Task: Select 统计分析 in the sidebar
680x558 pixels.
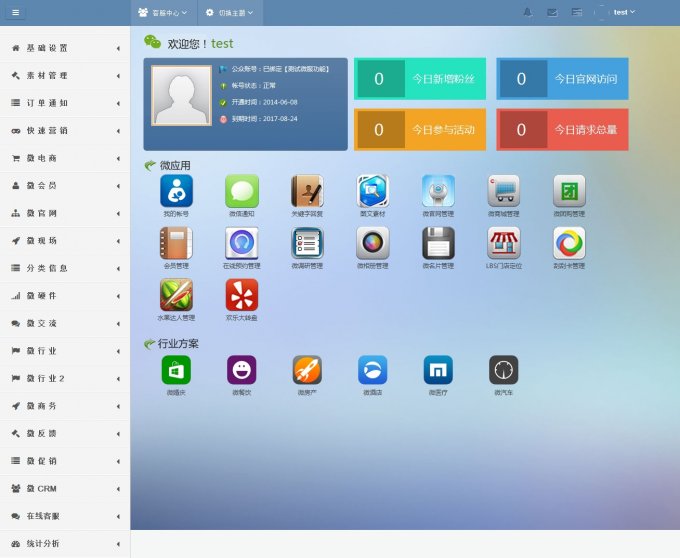Action: (65, 543)
